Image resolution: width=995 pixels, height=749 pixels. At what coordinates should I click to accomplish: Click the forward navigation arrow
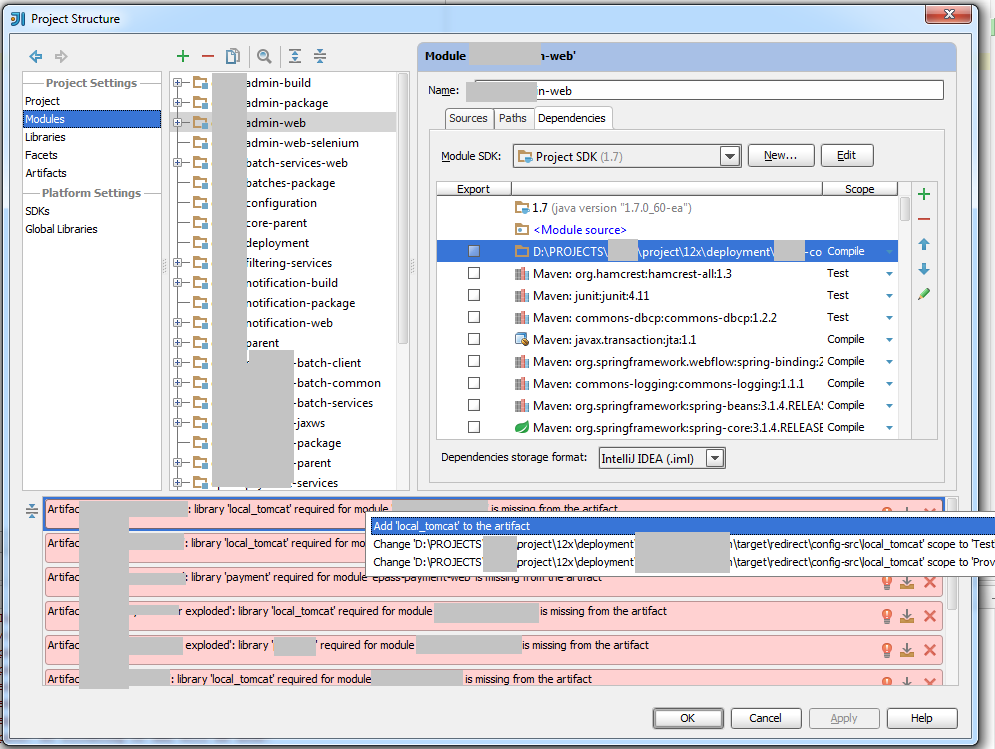click(61, 56)
